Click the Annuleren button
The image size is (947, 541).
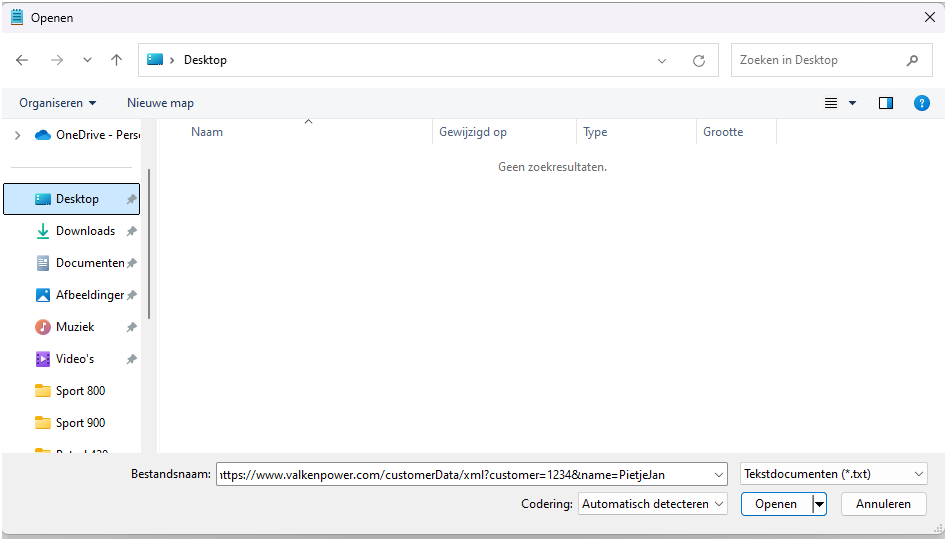click(883, 504)
